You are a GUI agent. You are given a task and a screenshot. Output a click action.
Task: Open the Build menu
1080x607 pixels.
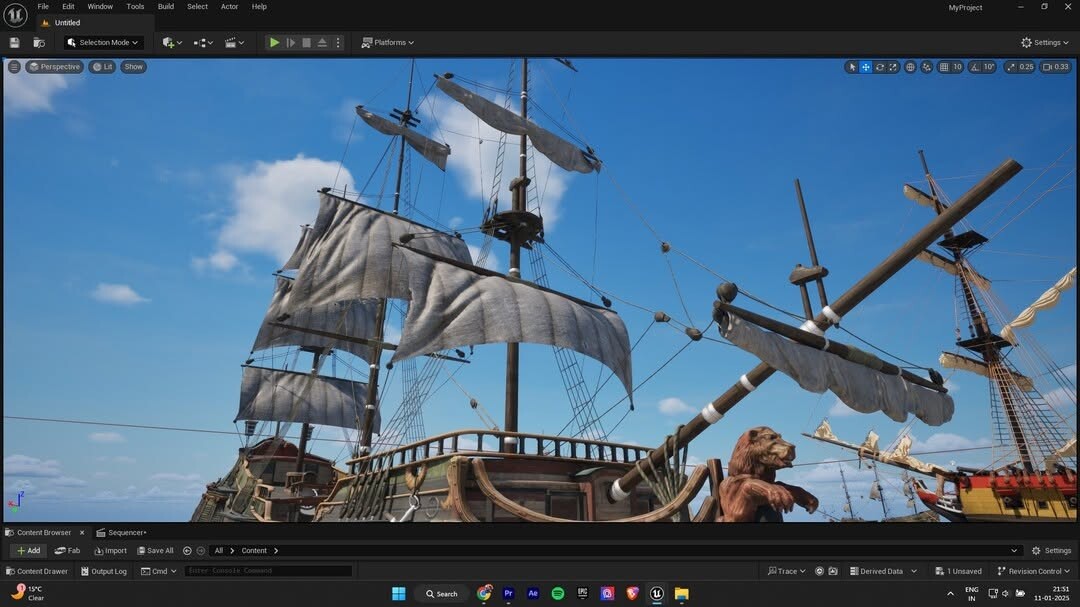165,6
